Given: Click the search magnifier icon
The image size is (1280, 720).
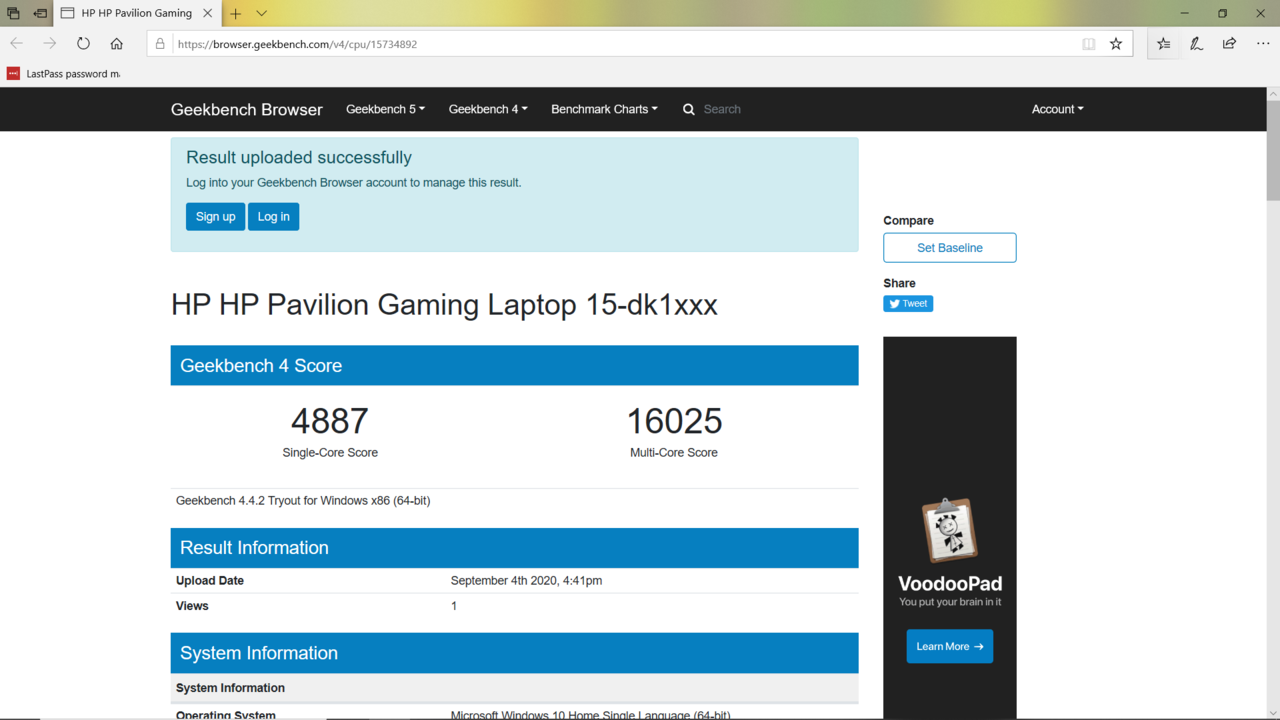Looking at the screenshot, I should coord(689,109).
